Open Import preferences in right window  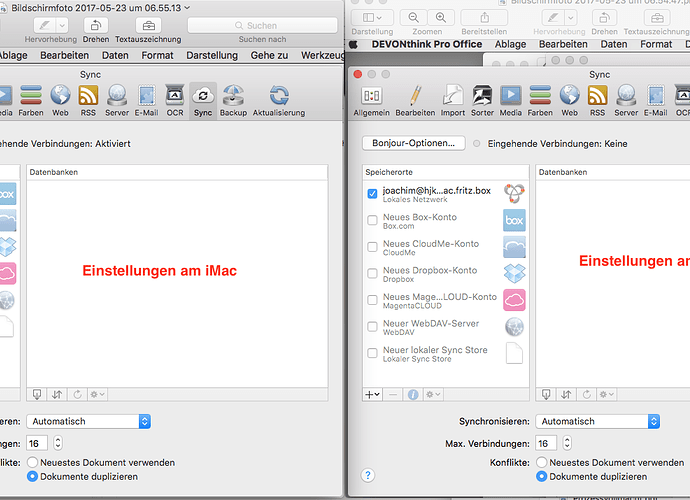coord(453,101)
